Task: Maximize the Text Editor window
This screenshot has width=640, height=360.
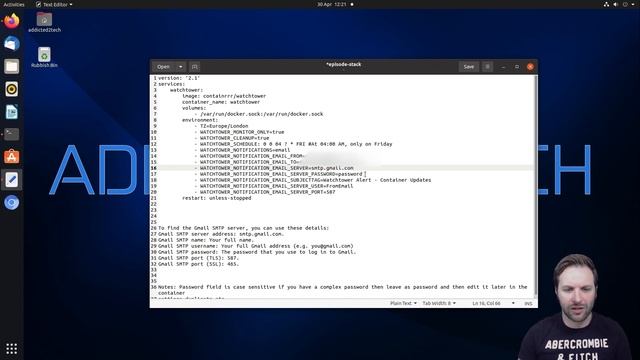Action: click(517, 67)
